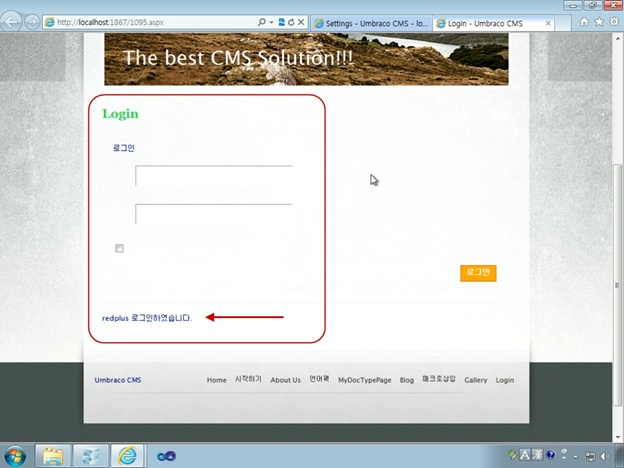Click the orange 로그인 button
The height and width of the screenshot is (468, 624).
click(478, 273)
